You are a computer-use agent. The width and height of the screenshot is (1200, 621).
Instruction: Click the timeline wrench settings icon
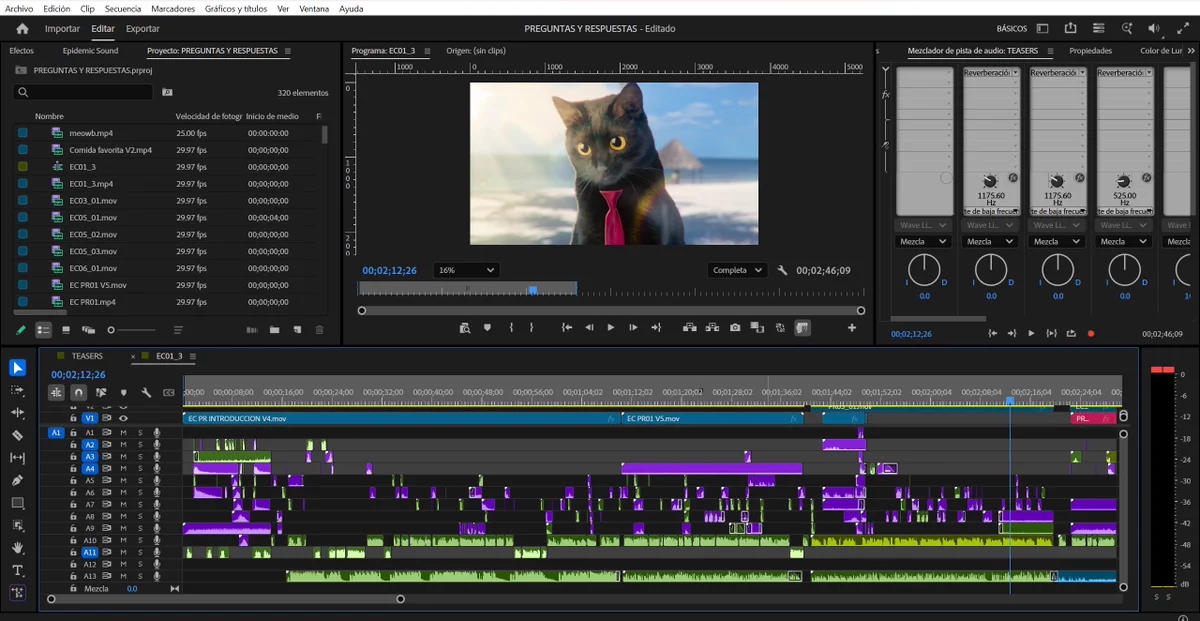[146, 393]
